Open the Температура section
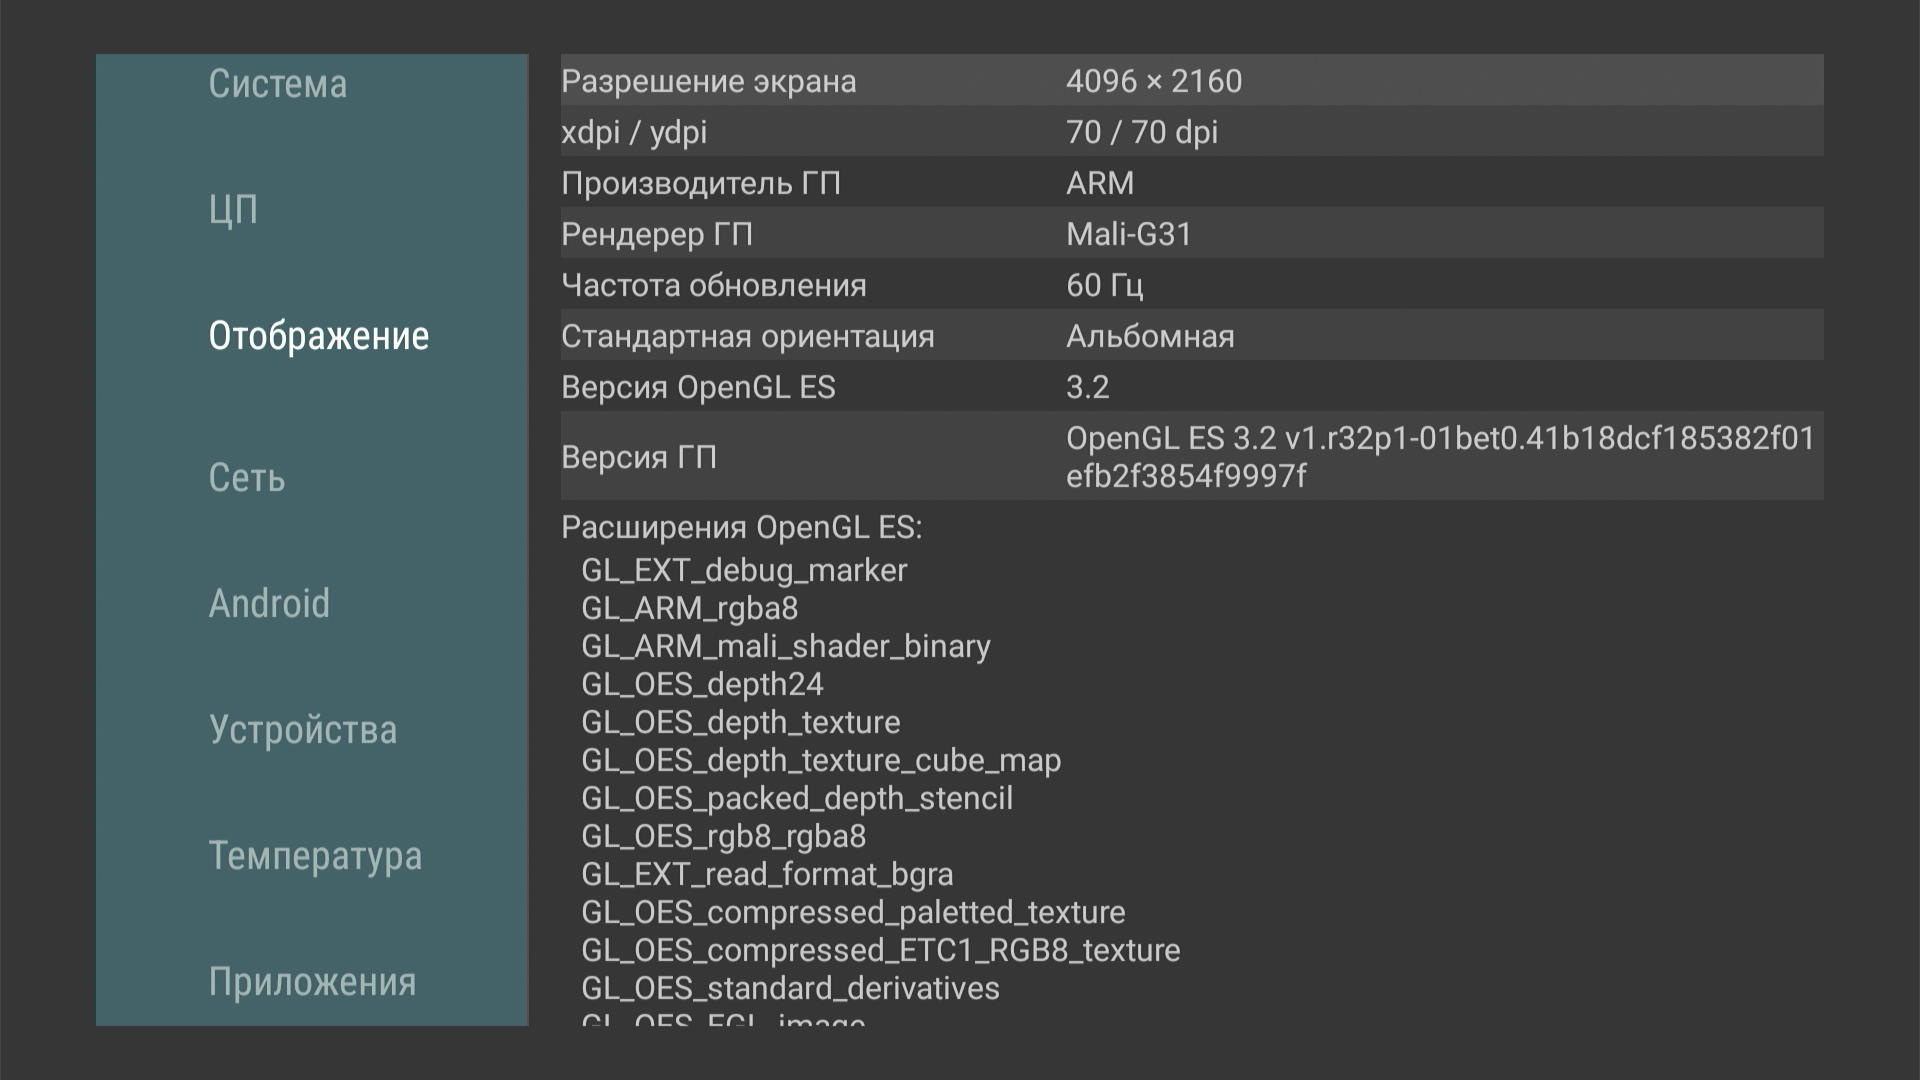 315,856
